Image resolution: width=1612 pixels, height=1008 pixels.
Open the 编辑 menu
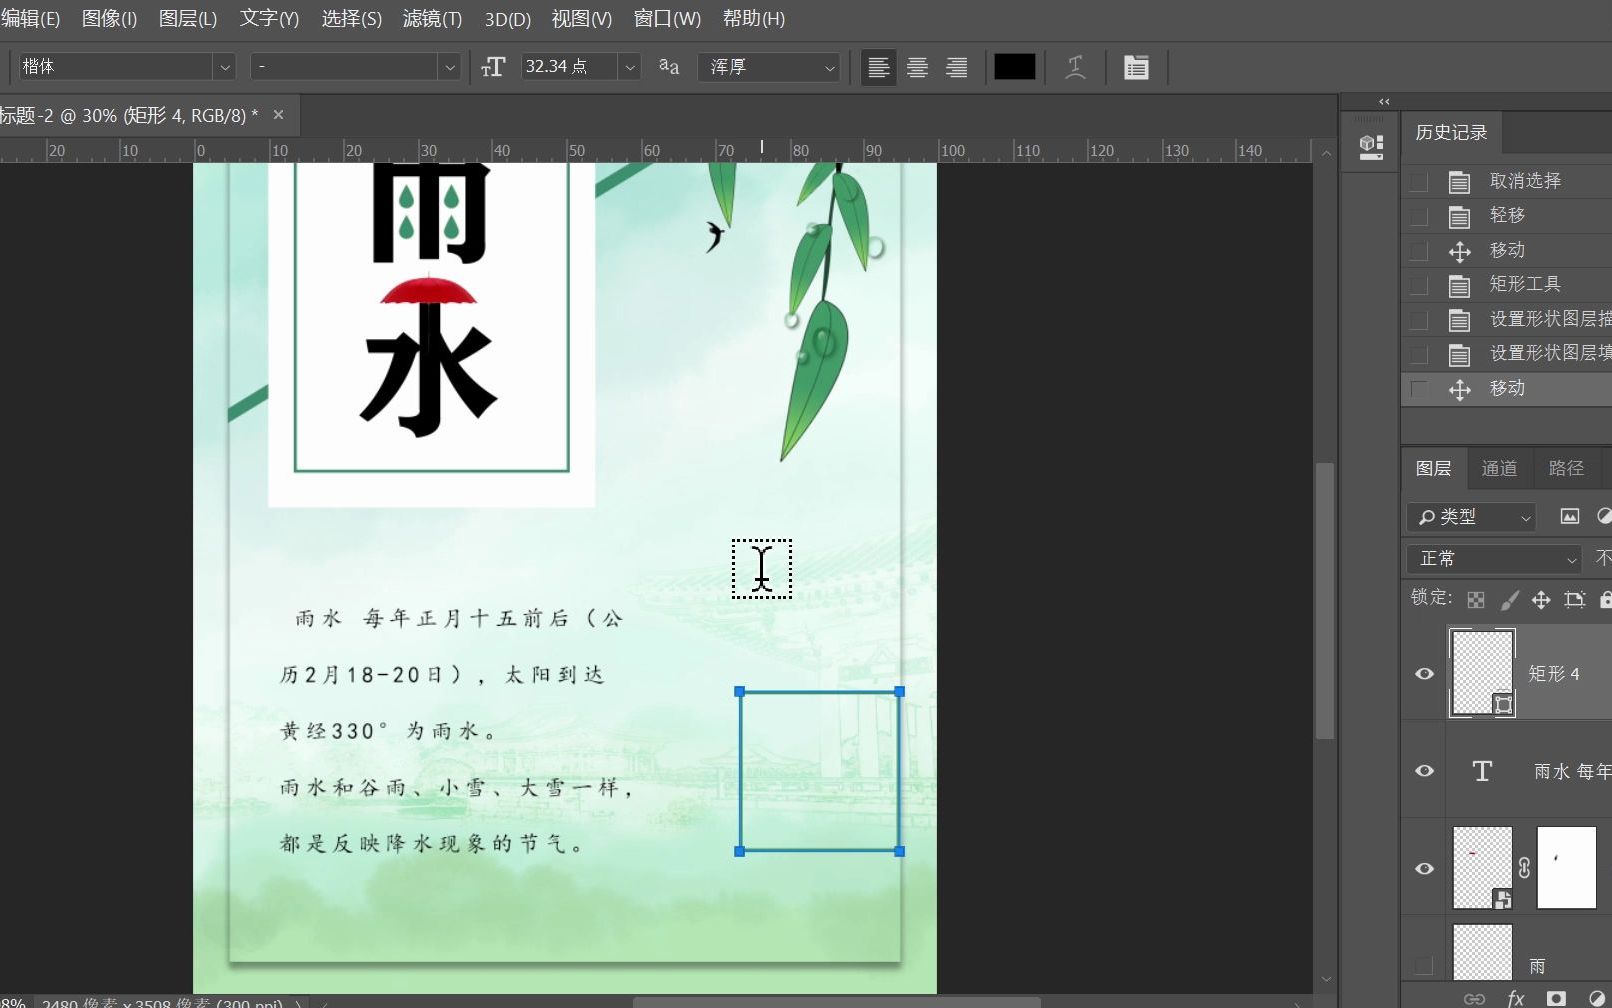pos(30,19)
